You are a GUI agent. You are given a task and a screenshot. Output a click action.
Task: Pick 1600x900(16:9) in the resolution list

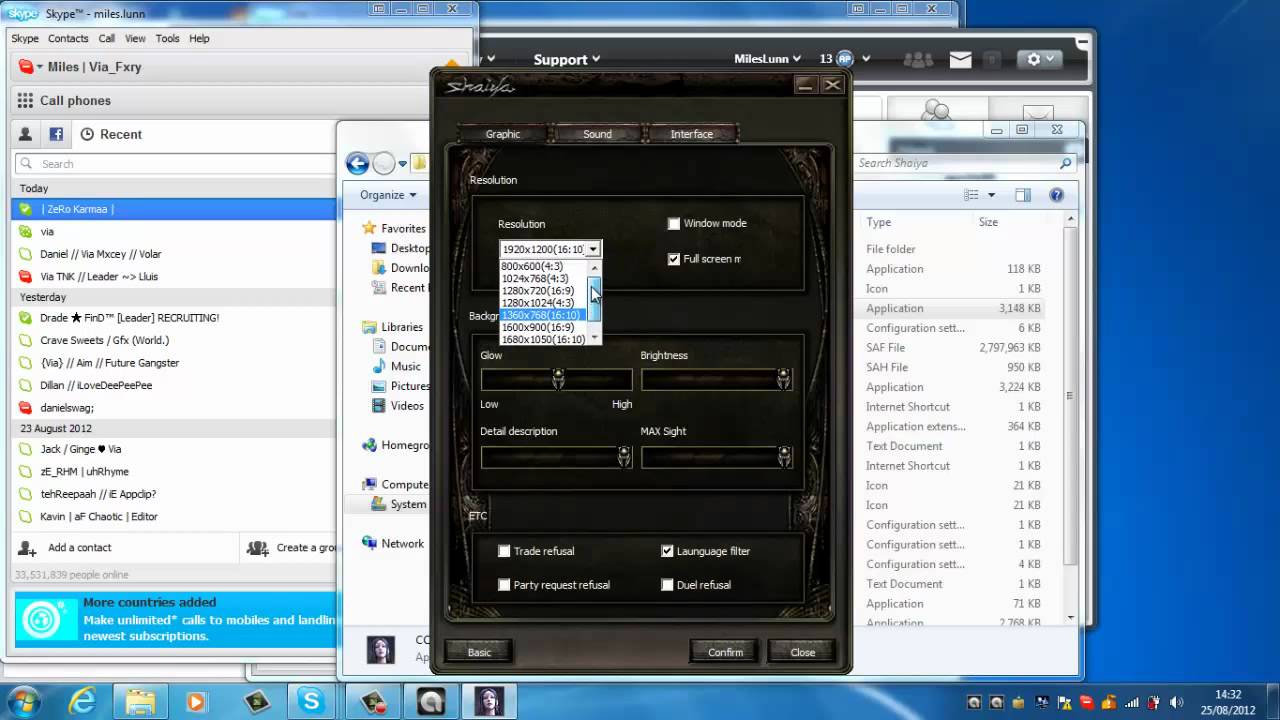543,327
